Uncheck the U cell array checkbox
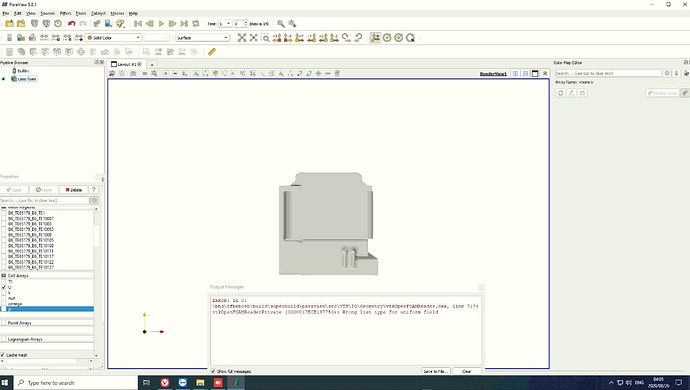 (4, 287)
